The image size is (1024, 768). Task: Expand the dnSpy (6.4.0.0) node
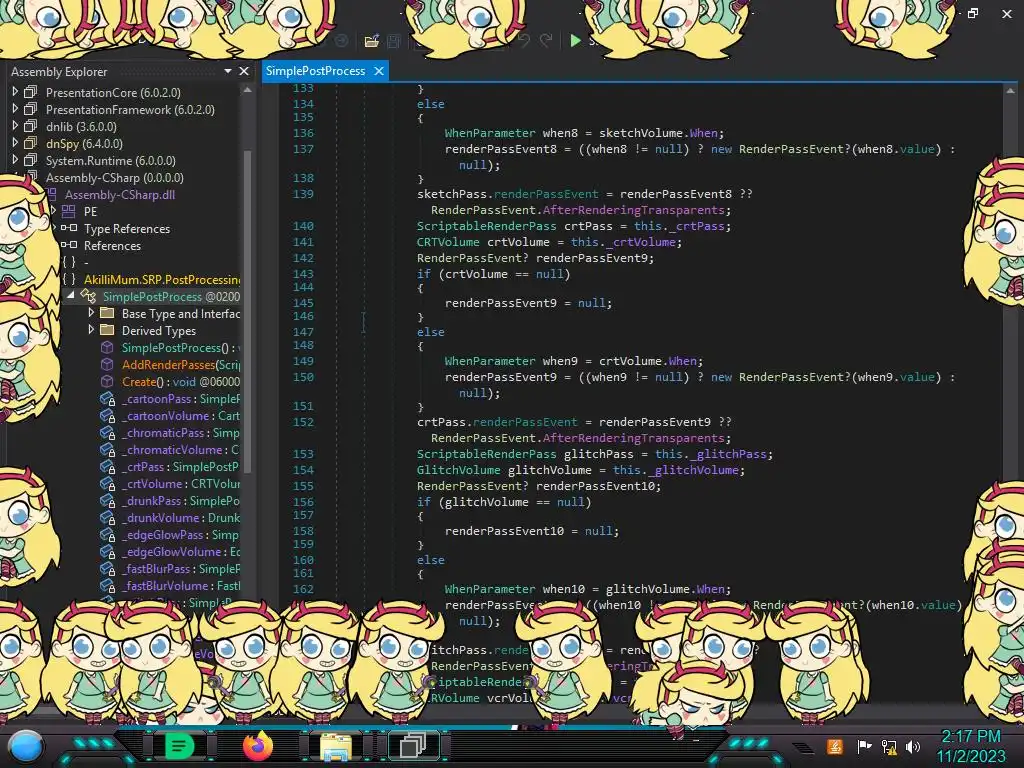tap(15, 143)
